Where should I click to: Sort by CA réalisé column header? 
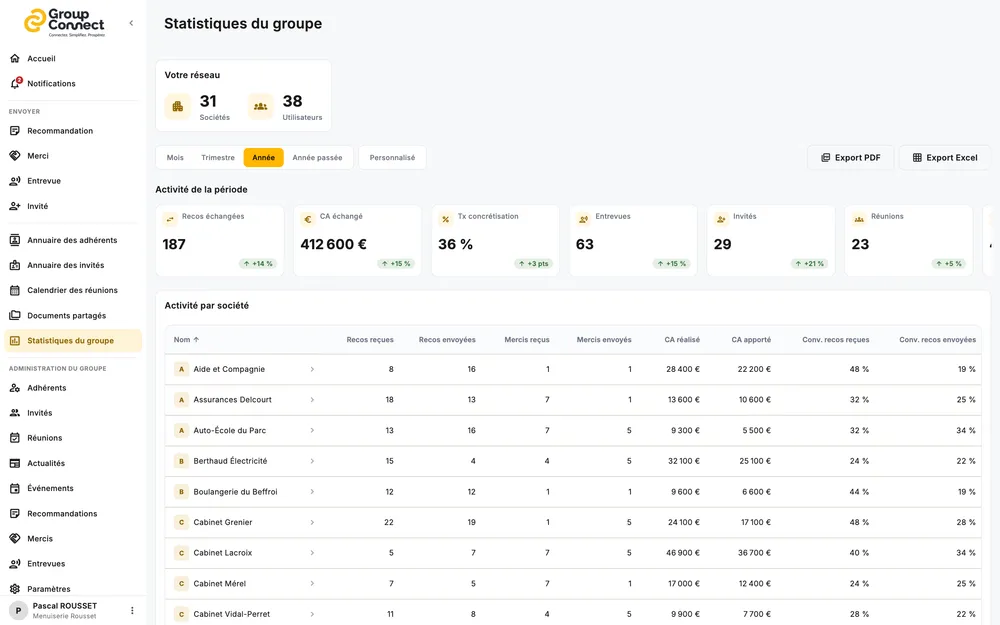682,340
